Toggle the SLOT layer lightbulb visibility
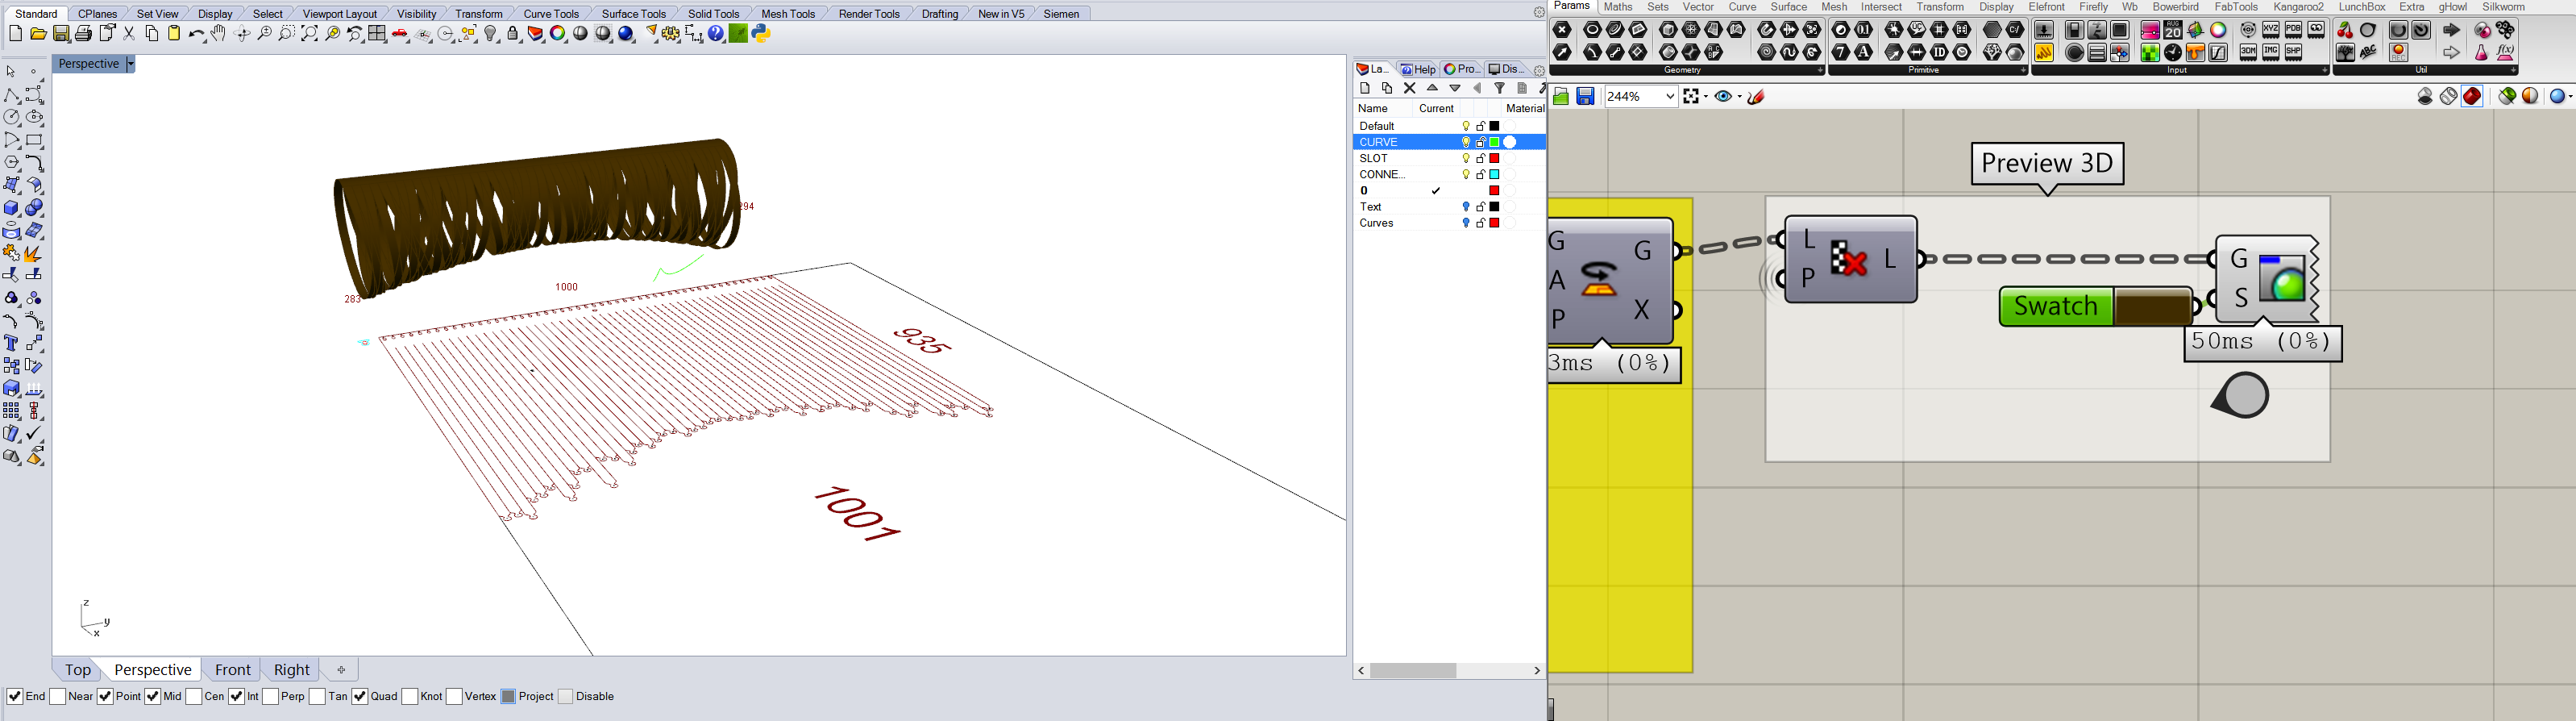Image resolution: width=2576 pixels, height=721 pixels. [x=1466, y=158]
